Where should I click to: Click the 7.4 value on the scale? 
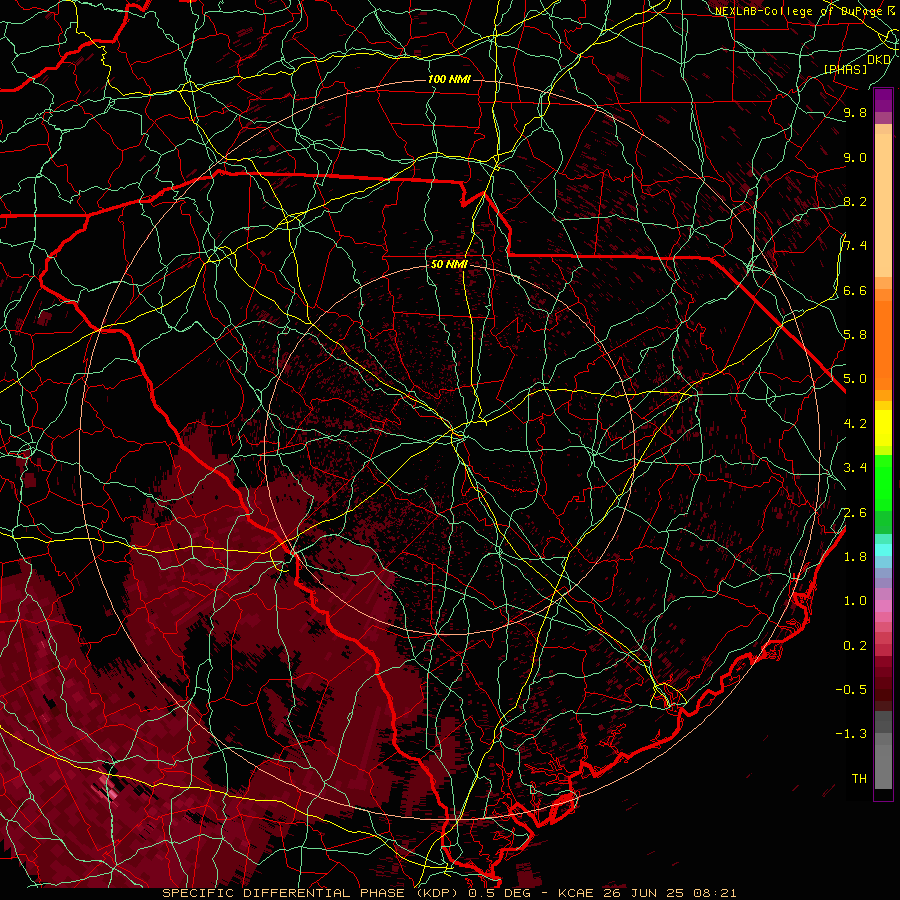[855, 246]
